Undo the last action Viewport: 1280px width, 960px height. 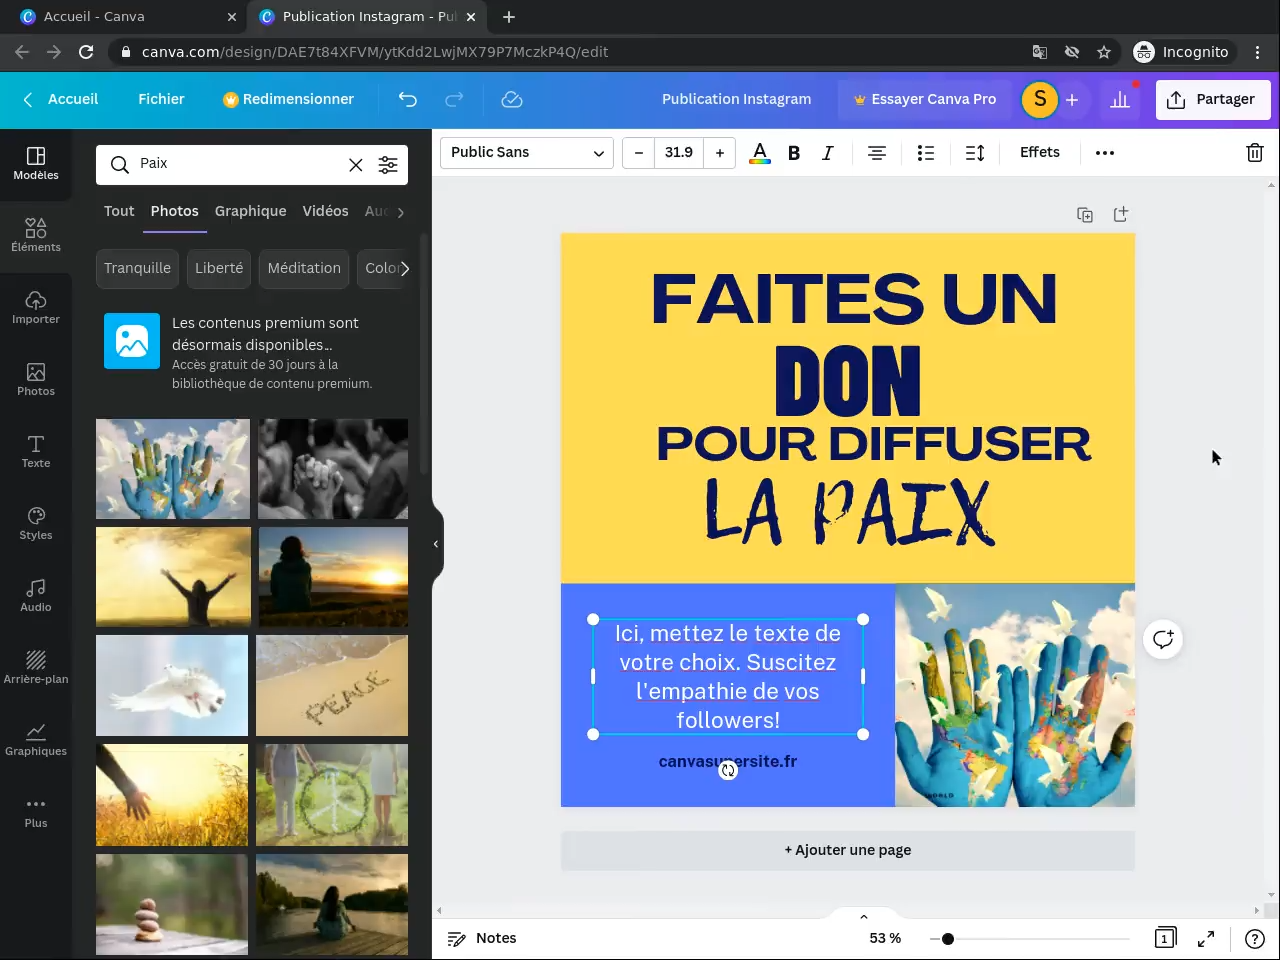tap(407, 99)
